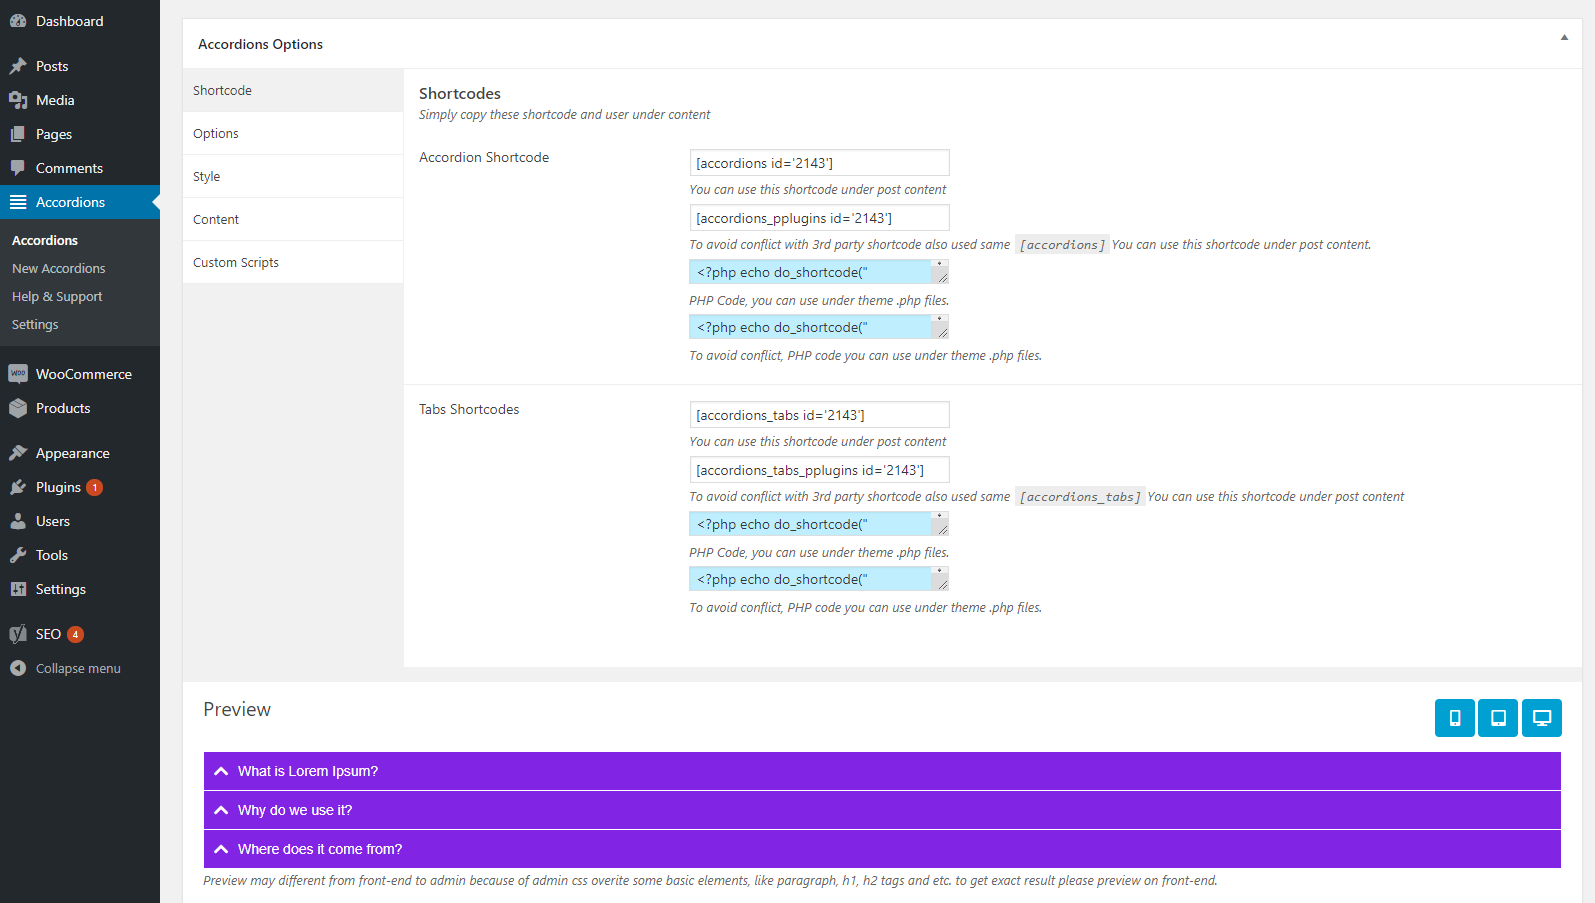The width and height of the screenshot is (1595, 903).
Task: Expand 'Where does it come from?' accordion
Action: pos(320,849)
